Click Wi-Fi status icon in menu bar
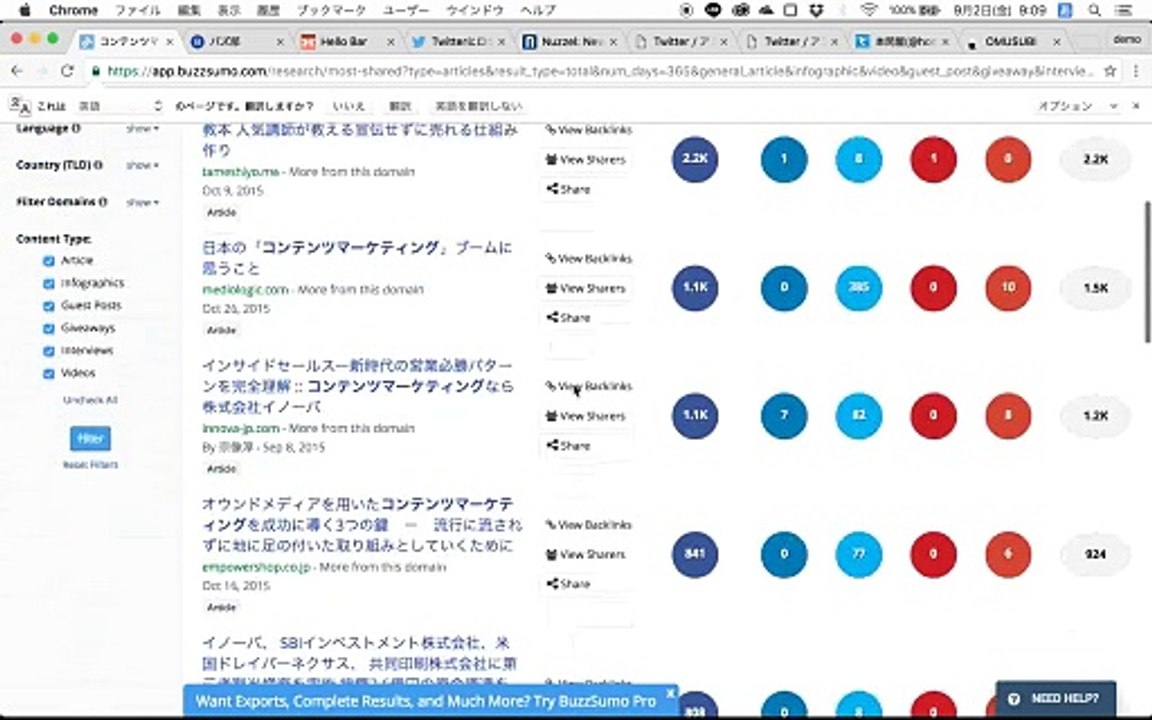Image resolution: width=1152 pixels, height=720 pixels. click(x=869, y=10)
